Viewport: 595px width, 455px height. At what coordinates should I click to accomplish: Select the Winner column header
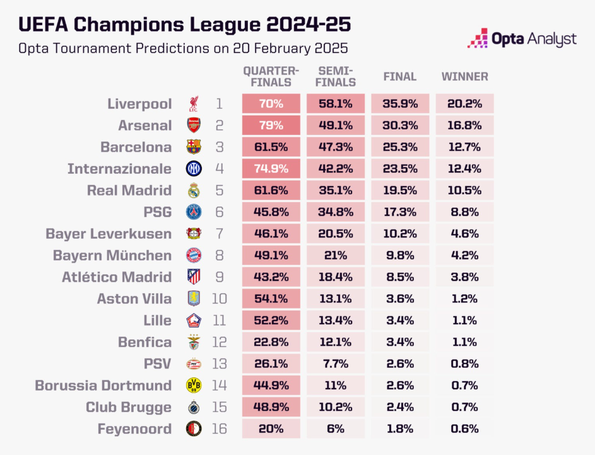464,77
